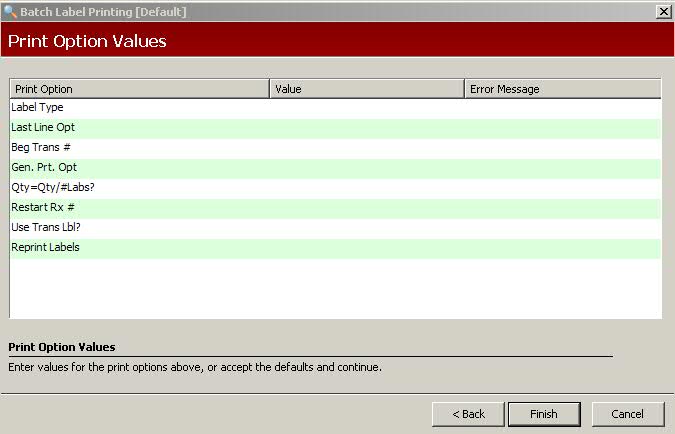Select the Gen. Prt. Opt row
The width and height of the screenshot is (675, 434).
click(x=335, y=168)
